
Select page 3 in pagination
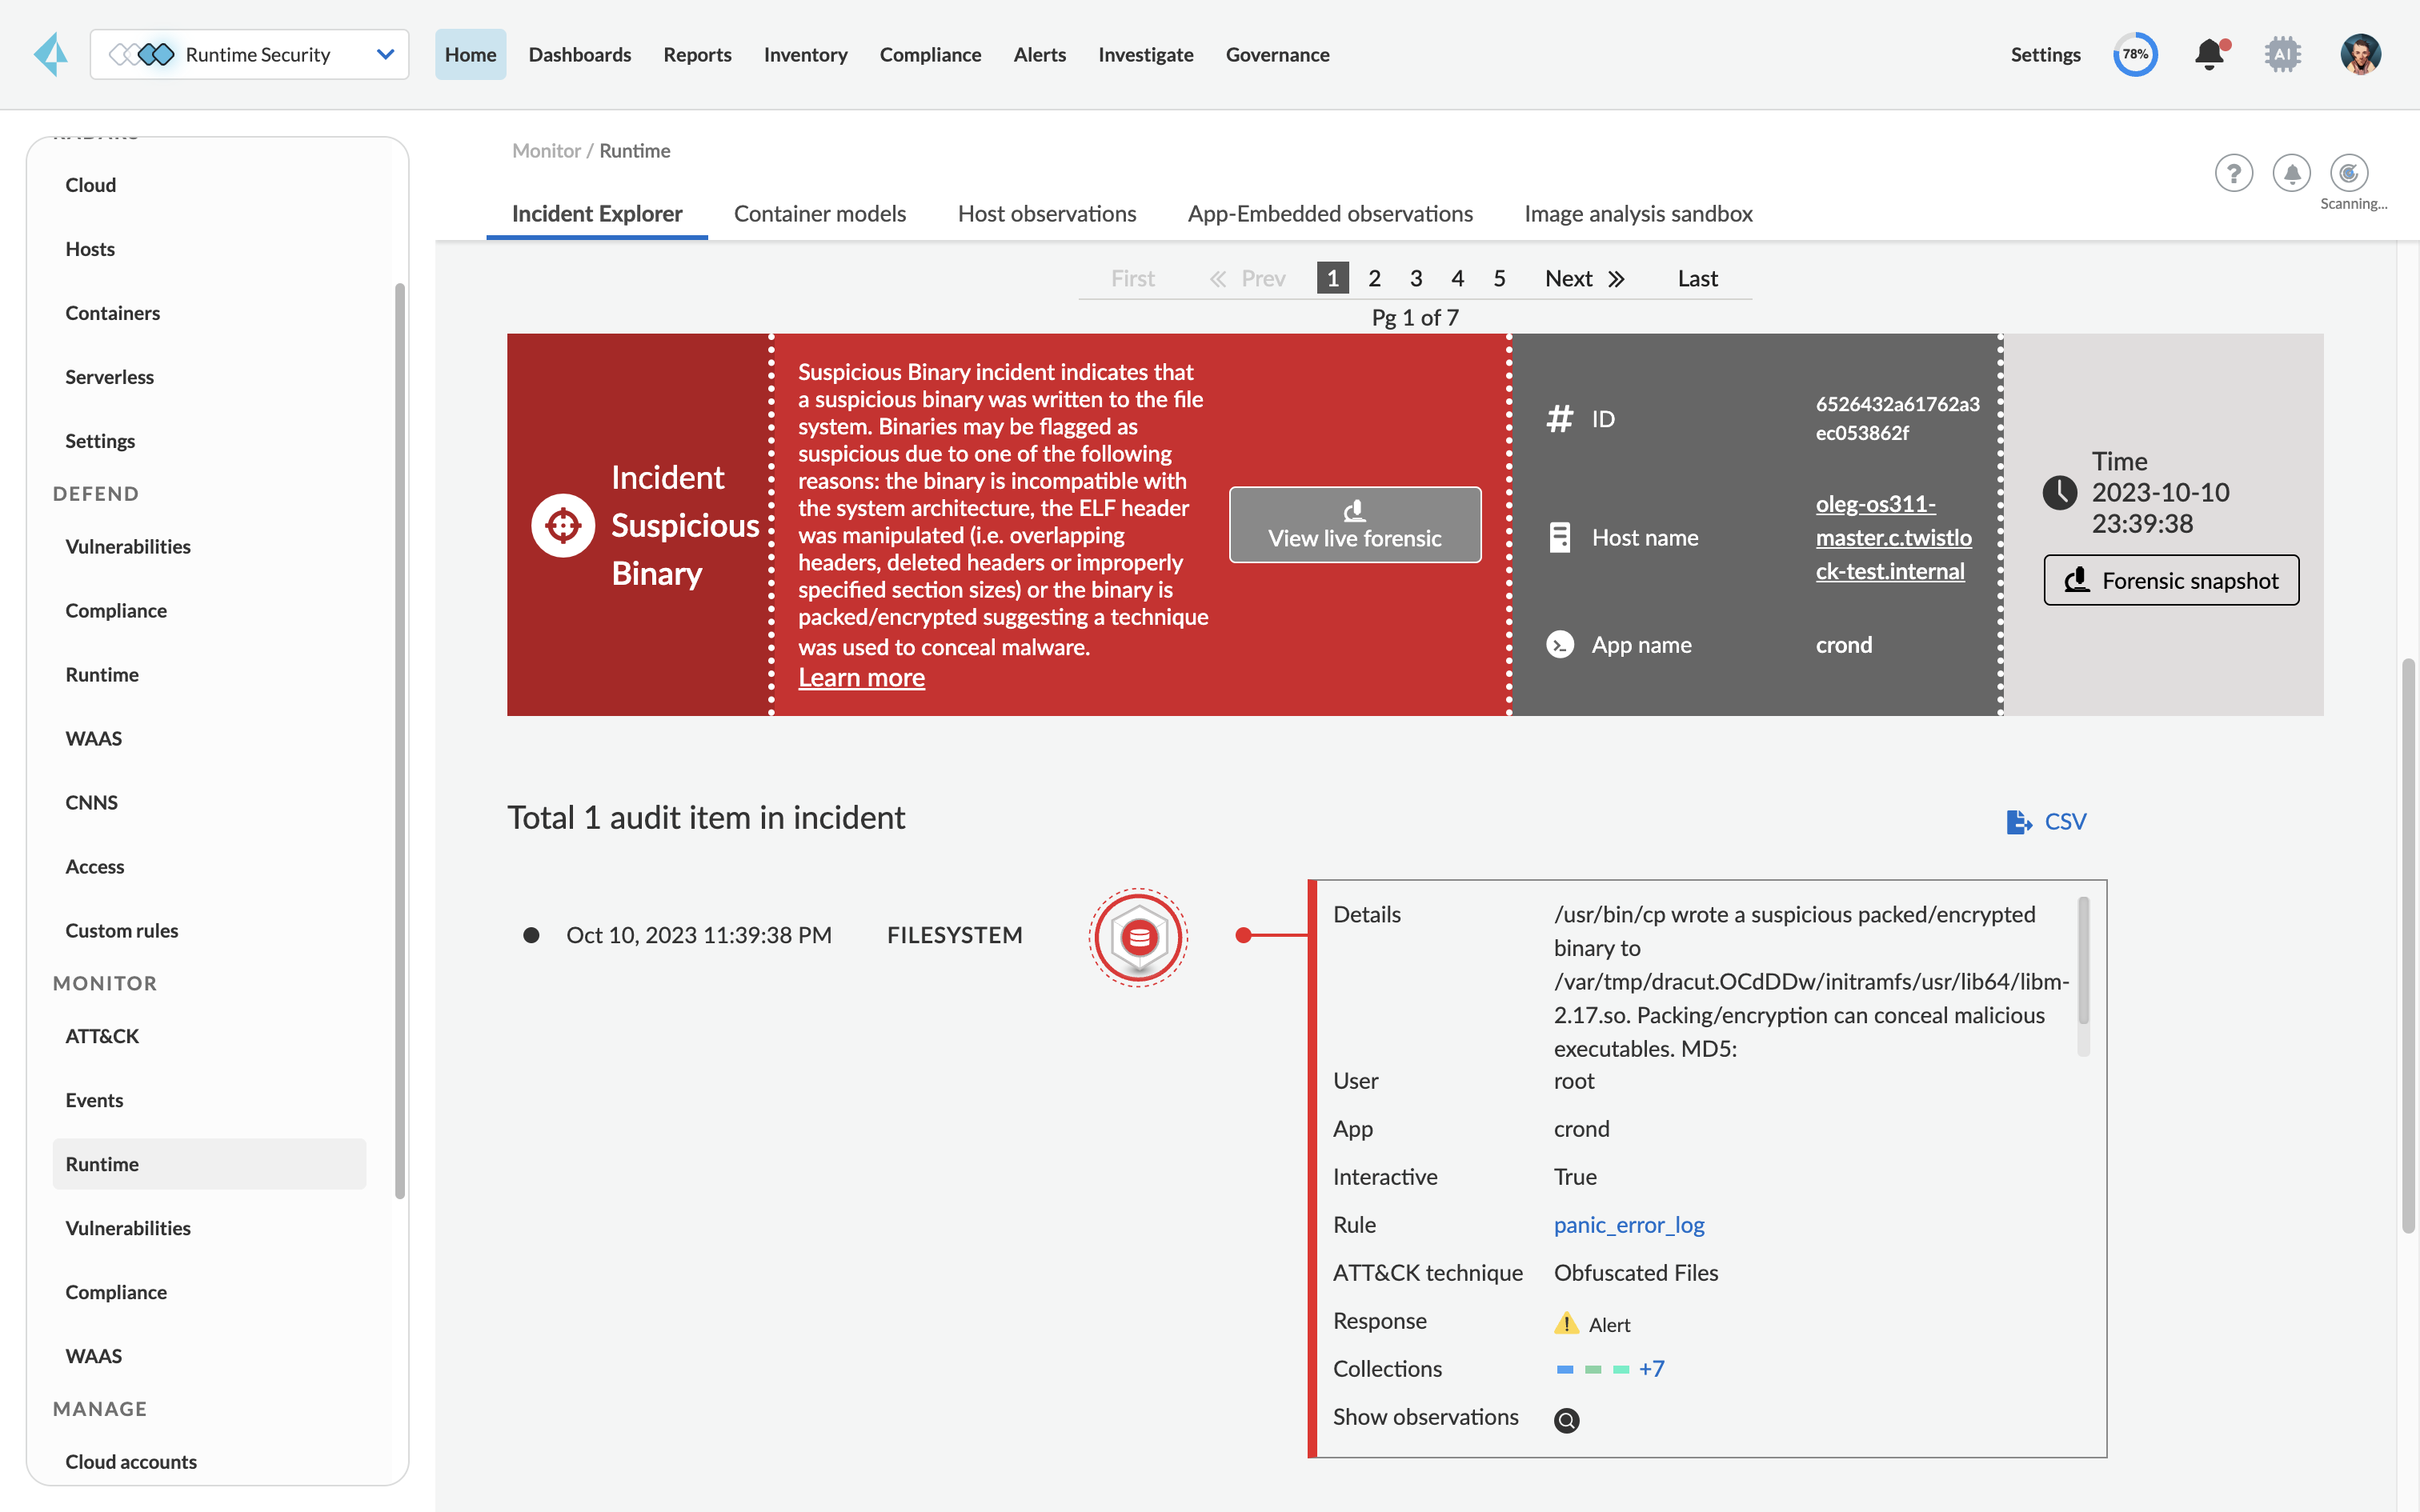tap(1416, 278)
